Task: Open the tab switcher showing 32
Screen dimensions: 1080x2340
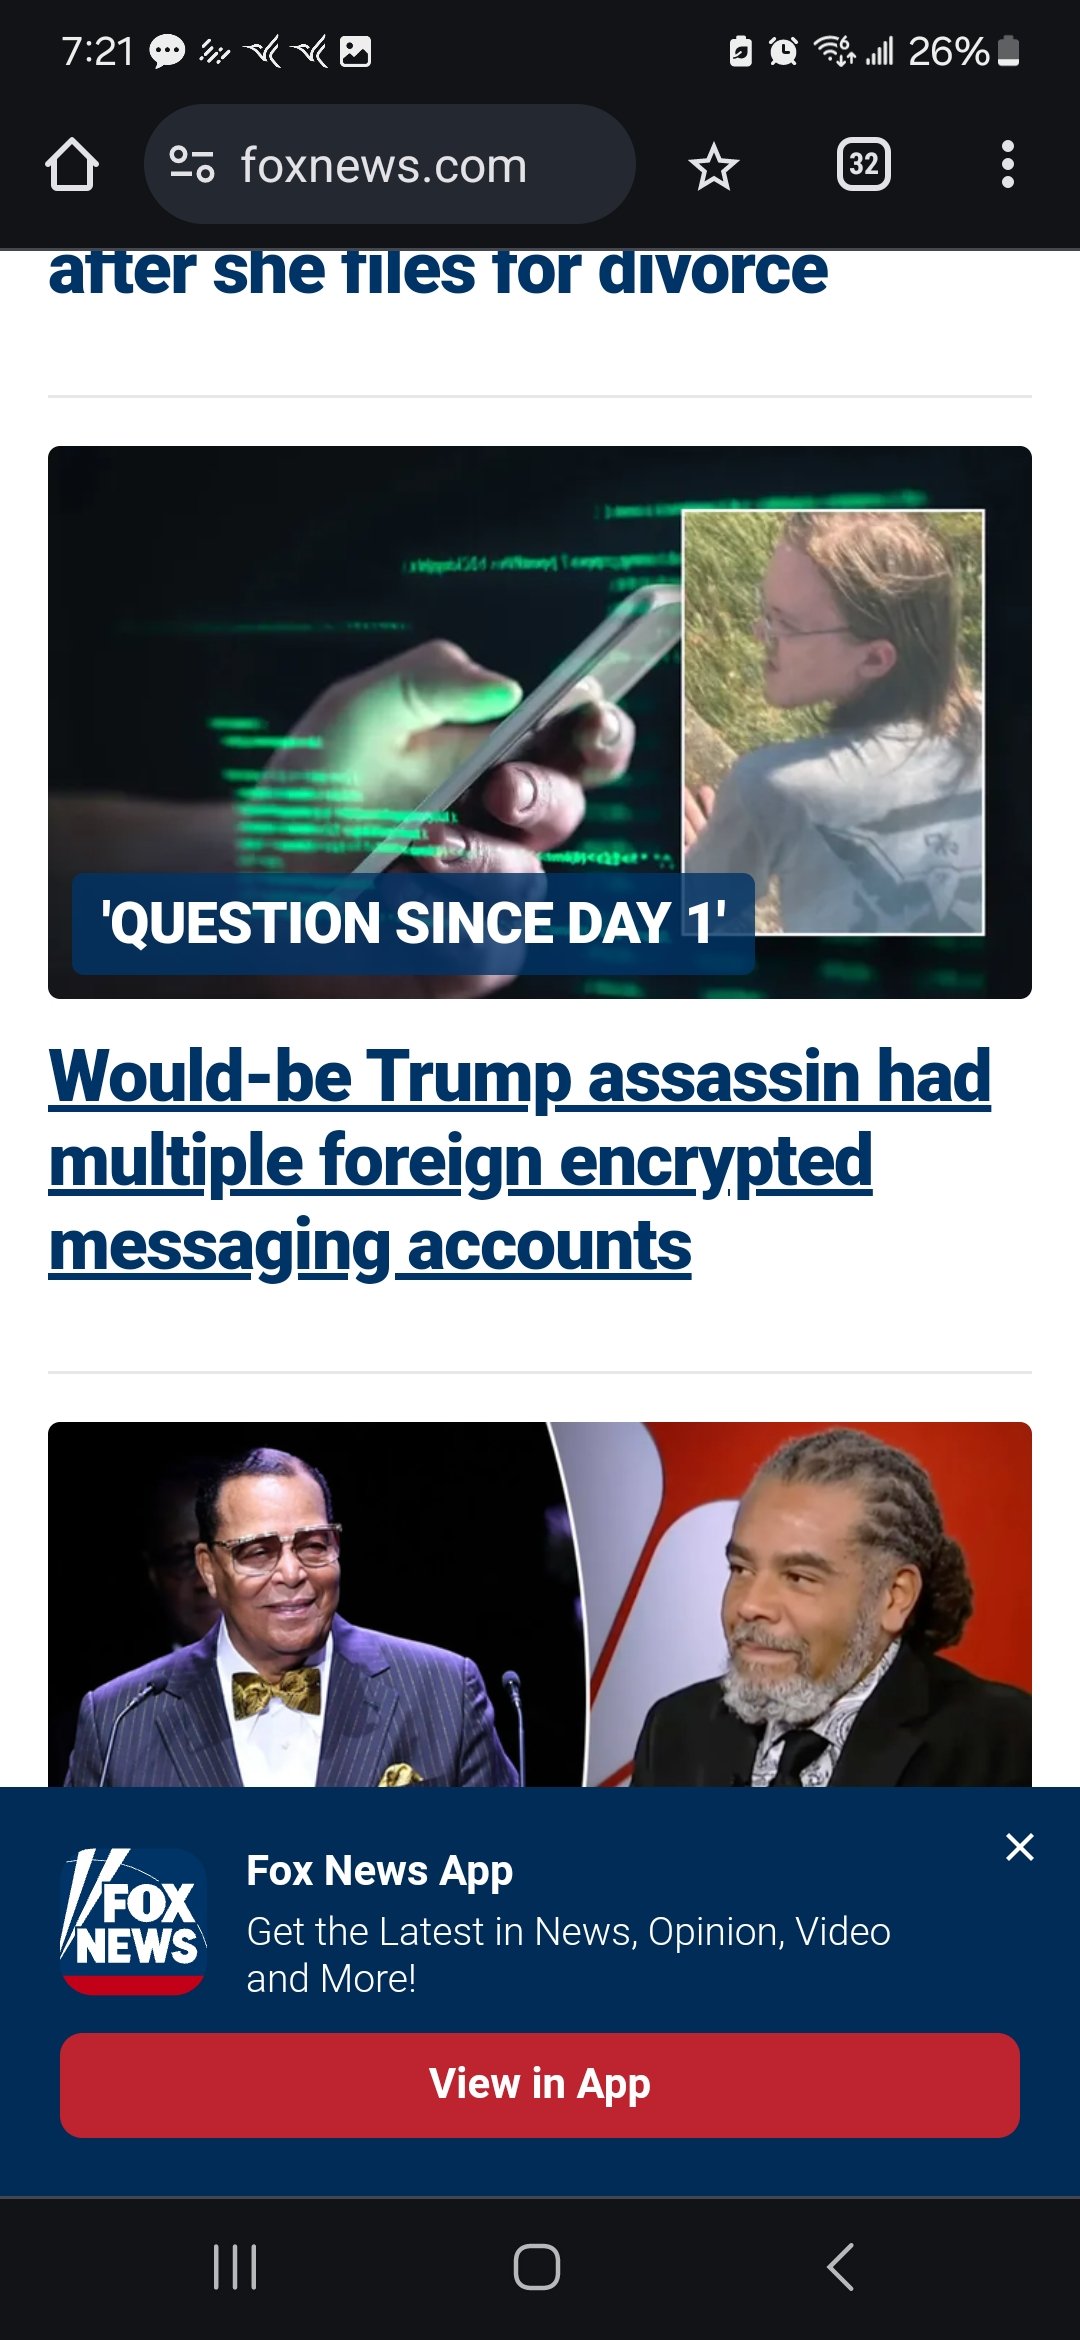Action: [x=864, y=165]
